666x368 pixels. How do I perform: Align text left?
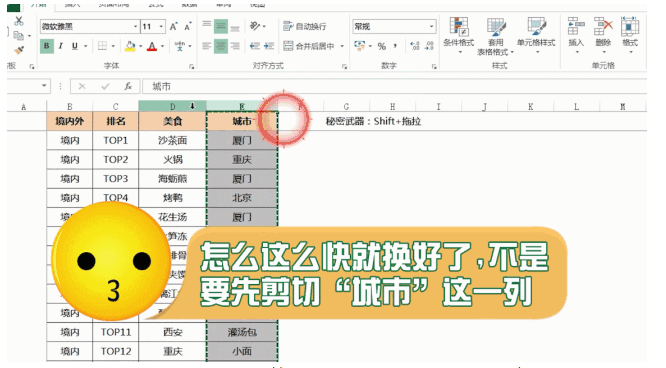pos(207,46)
